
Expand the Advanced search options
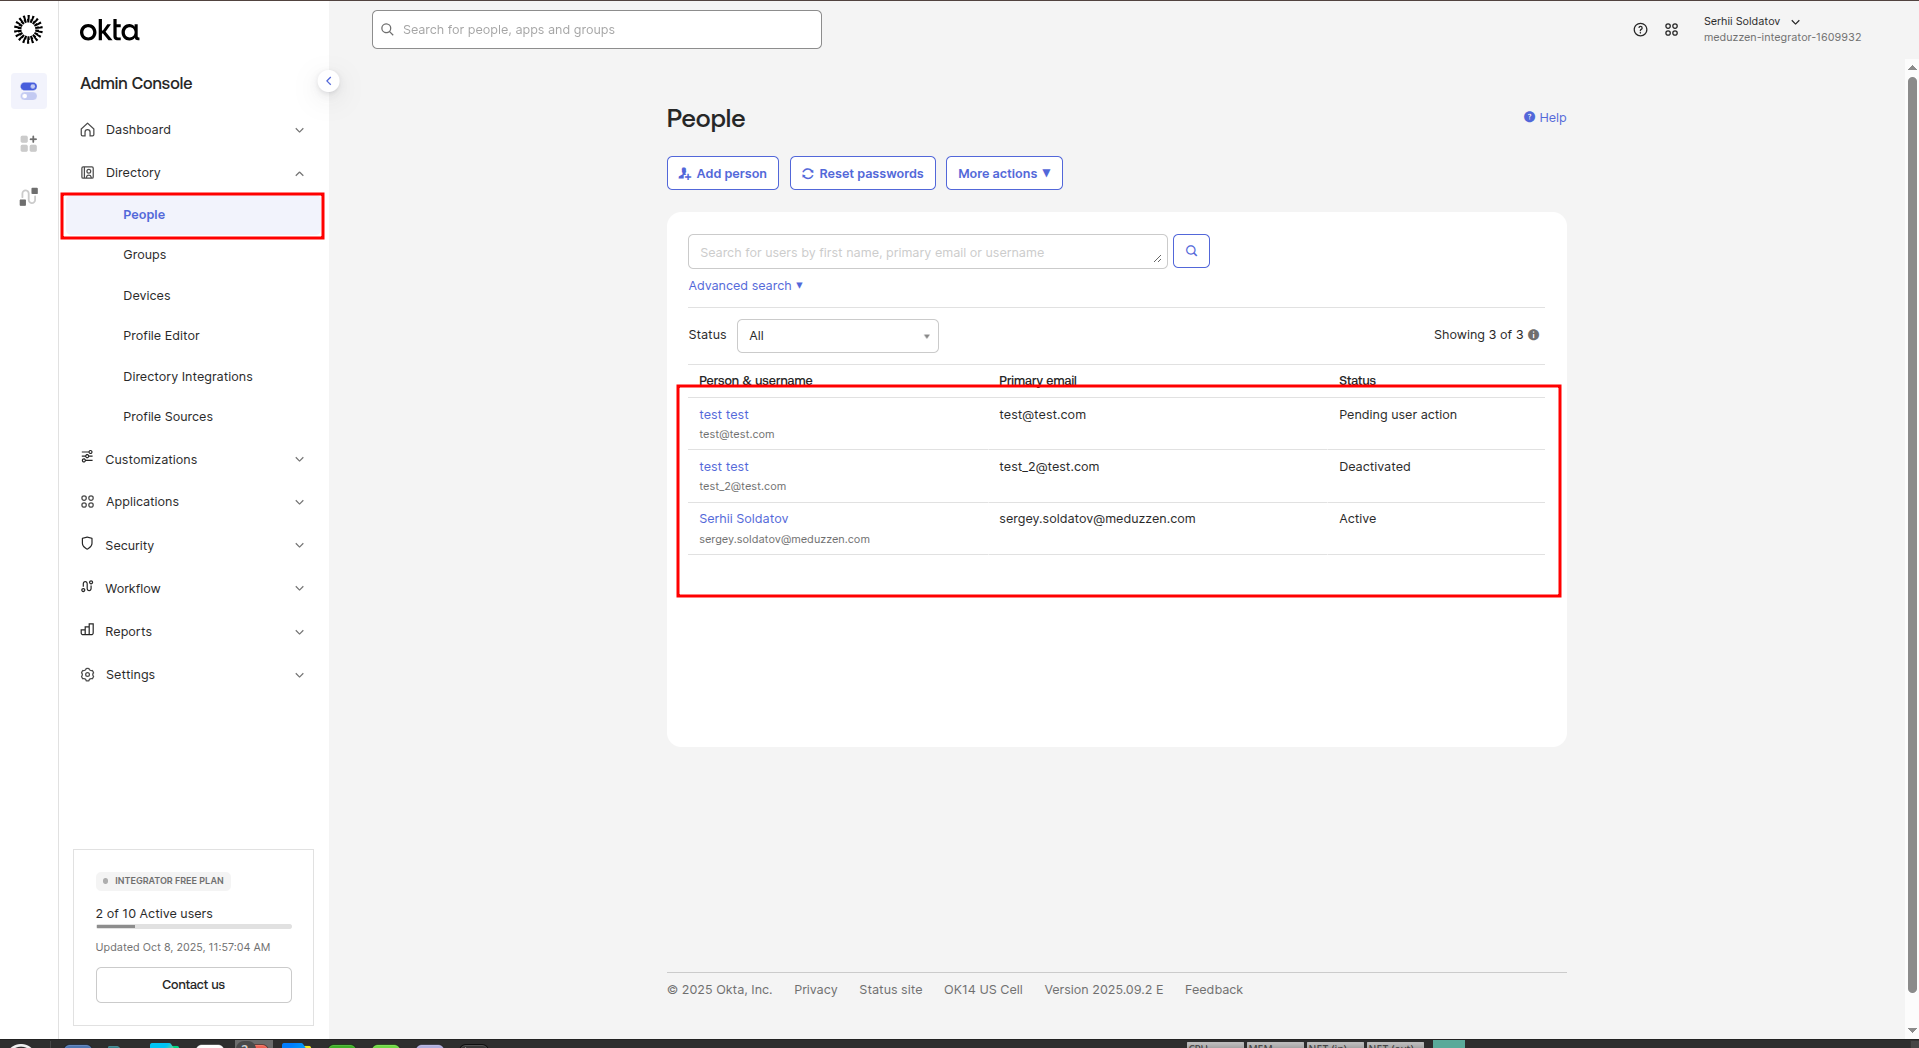[746, 286]
